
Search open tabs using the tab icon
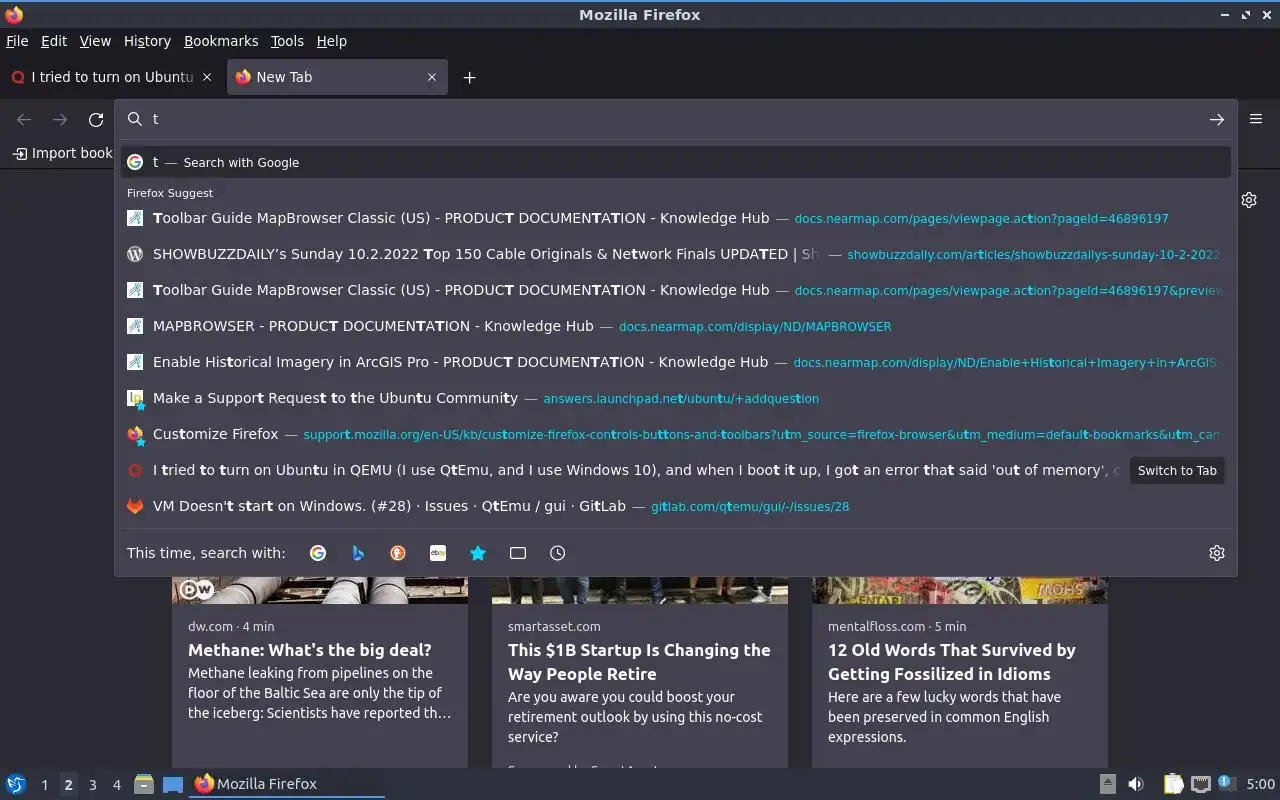518,553
